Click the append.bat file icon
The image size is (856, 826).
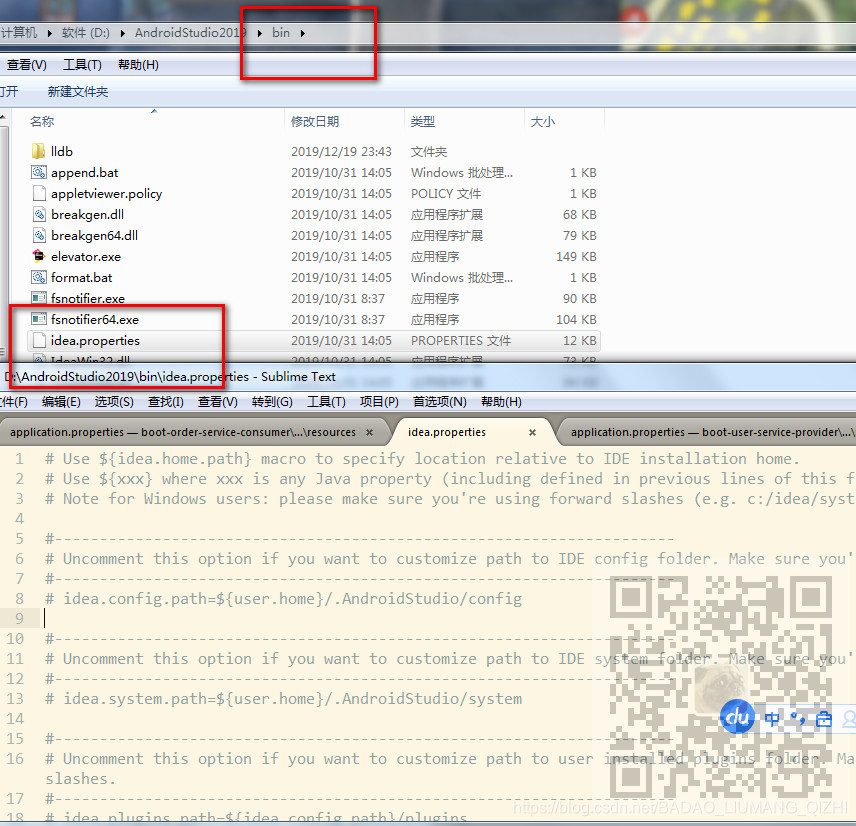(x=38, y=173)
